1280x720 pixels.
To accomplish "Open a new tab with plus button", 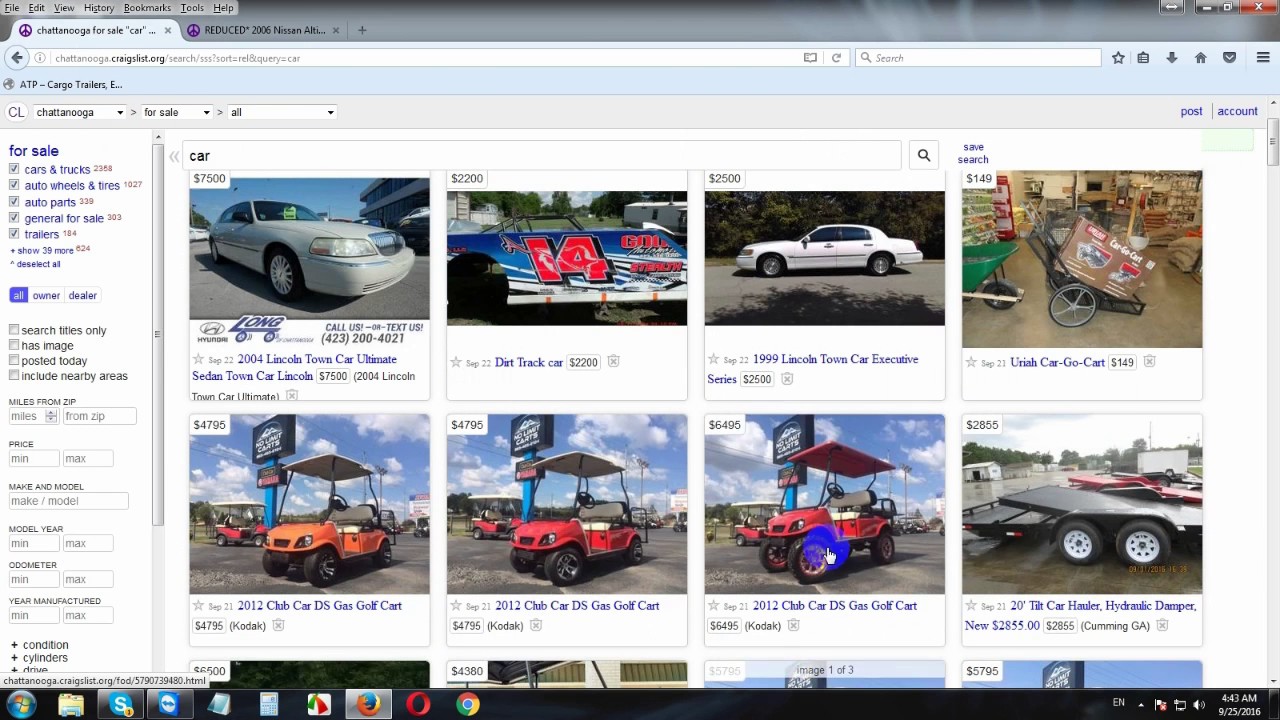I will 362,30.
